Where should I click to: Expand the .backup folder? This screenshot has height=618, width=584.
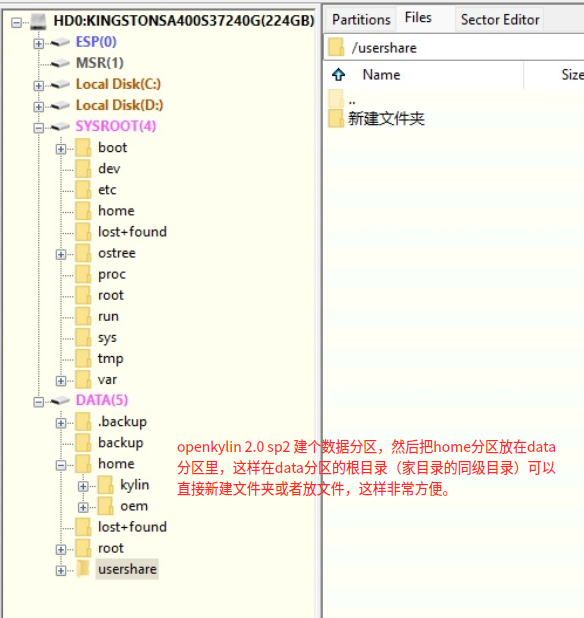click(x=61, y=423)
